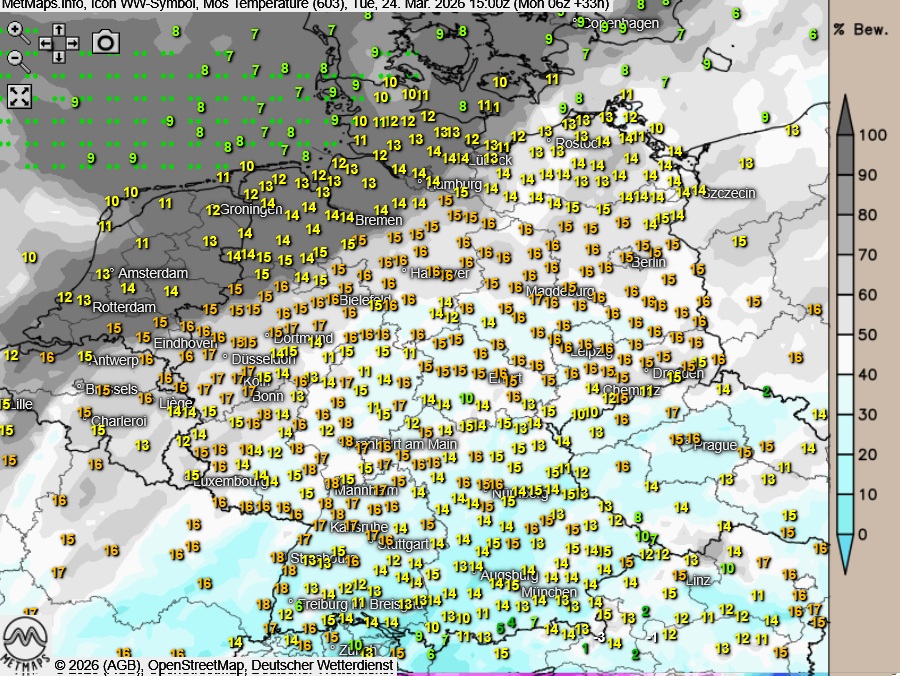The width and height of the screenshot is (900, 676).
Task: Zoom in with the plus magnifier
Action: 16,30
